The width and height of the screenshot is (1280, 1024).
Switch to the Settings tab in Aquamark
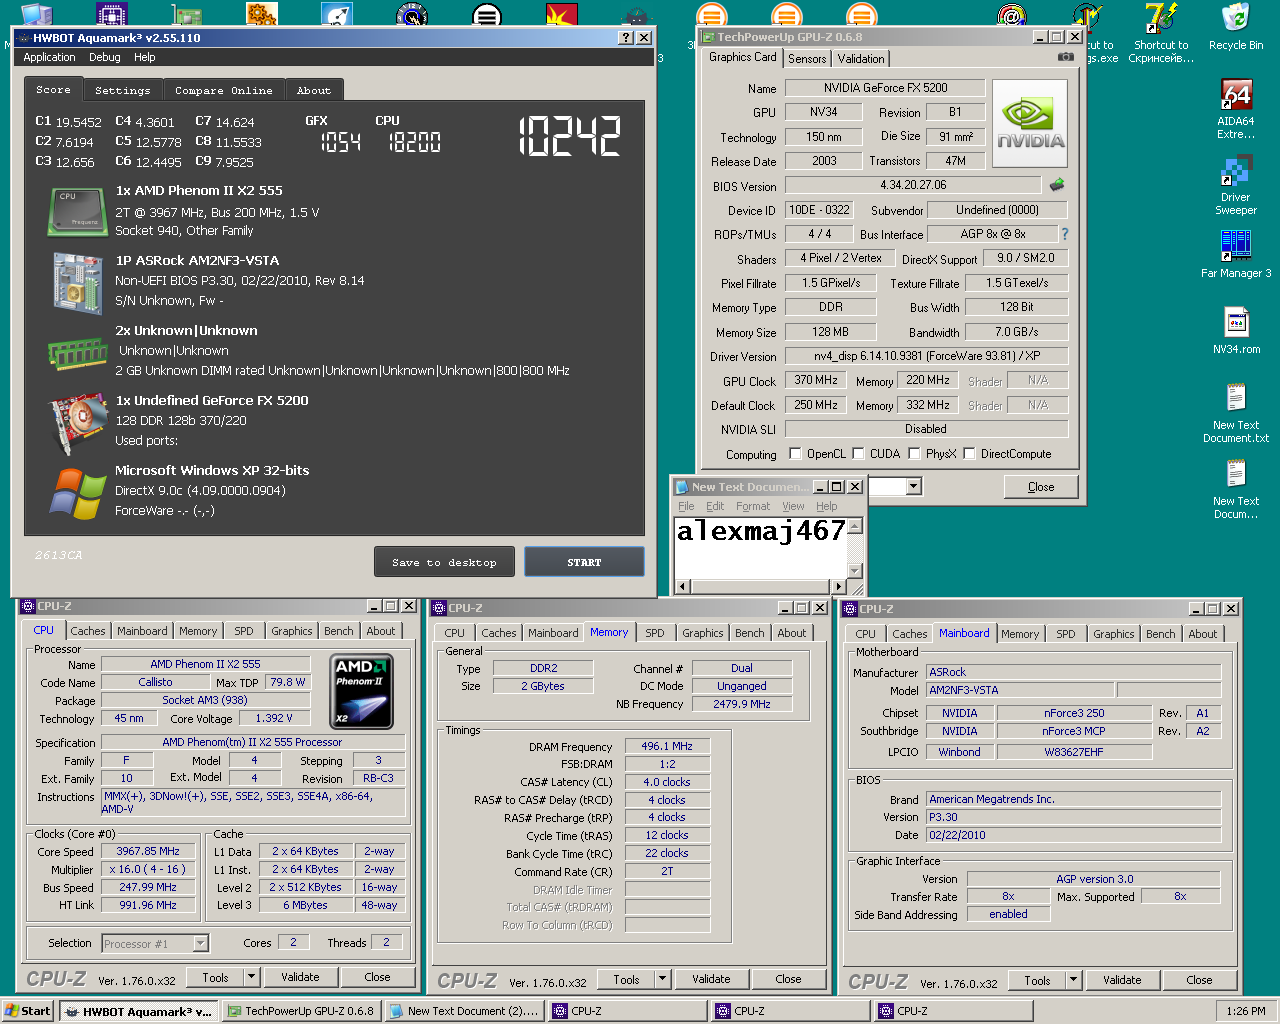click(x=123, y=90)
